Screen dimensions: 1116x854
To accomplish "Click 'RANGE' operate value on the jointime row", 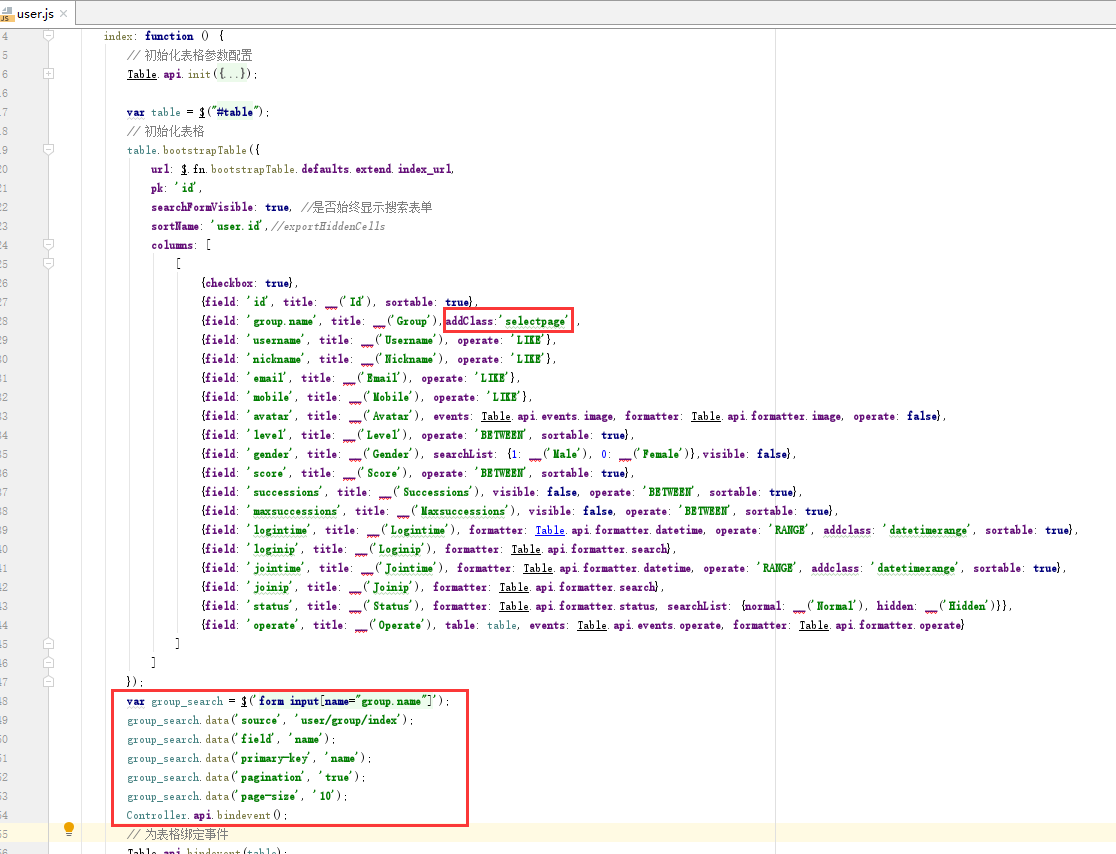I will tap(778, 568).
